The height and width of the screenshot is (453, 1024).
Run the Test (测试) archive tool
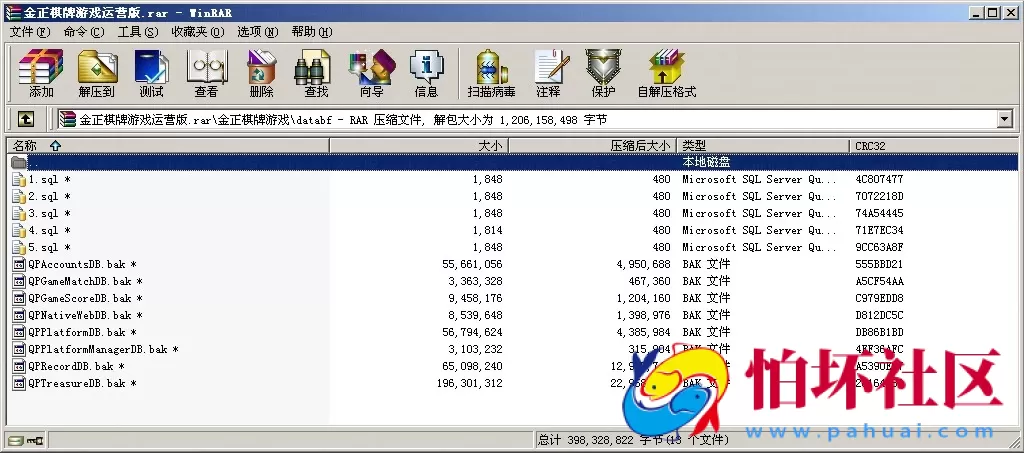tap(152, 73)
